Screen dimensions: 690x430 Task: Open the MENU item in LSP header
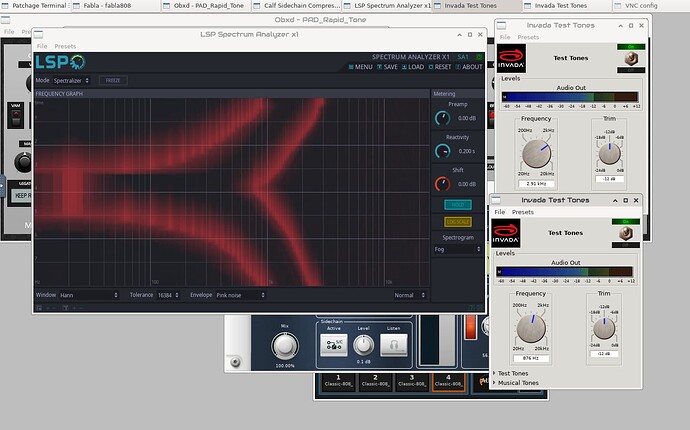(x=360, y=67)
